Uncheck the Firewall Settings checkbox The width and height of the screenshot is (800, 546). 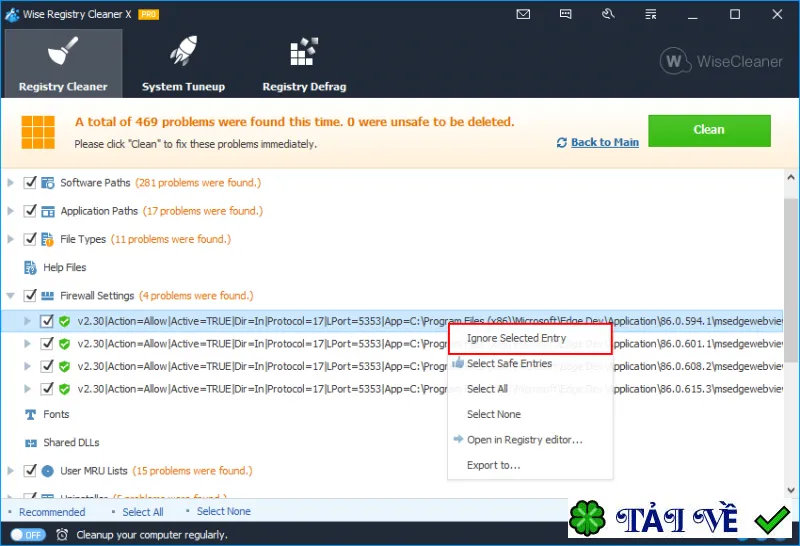30,295
